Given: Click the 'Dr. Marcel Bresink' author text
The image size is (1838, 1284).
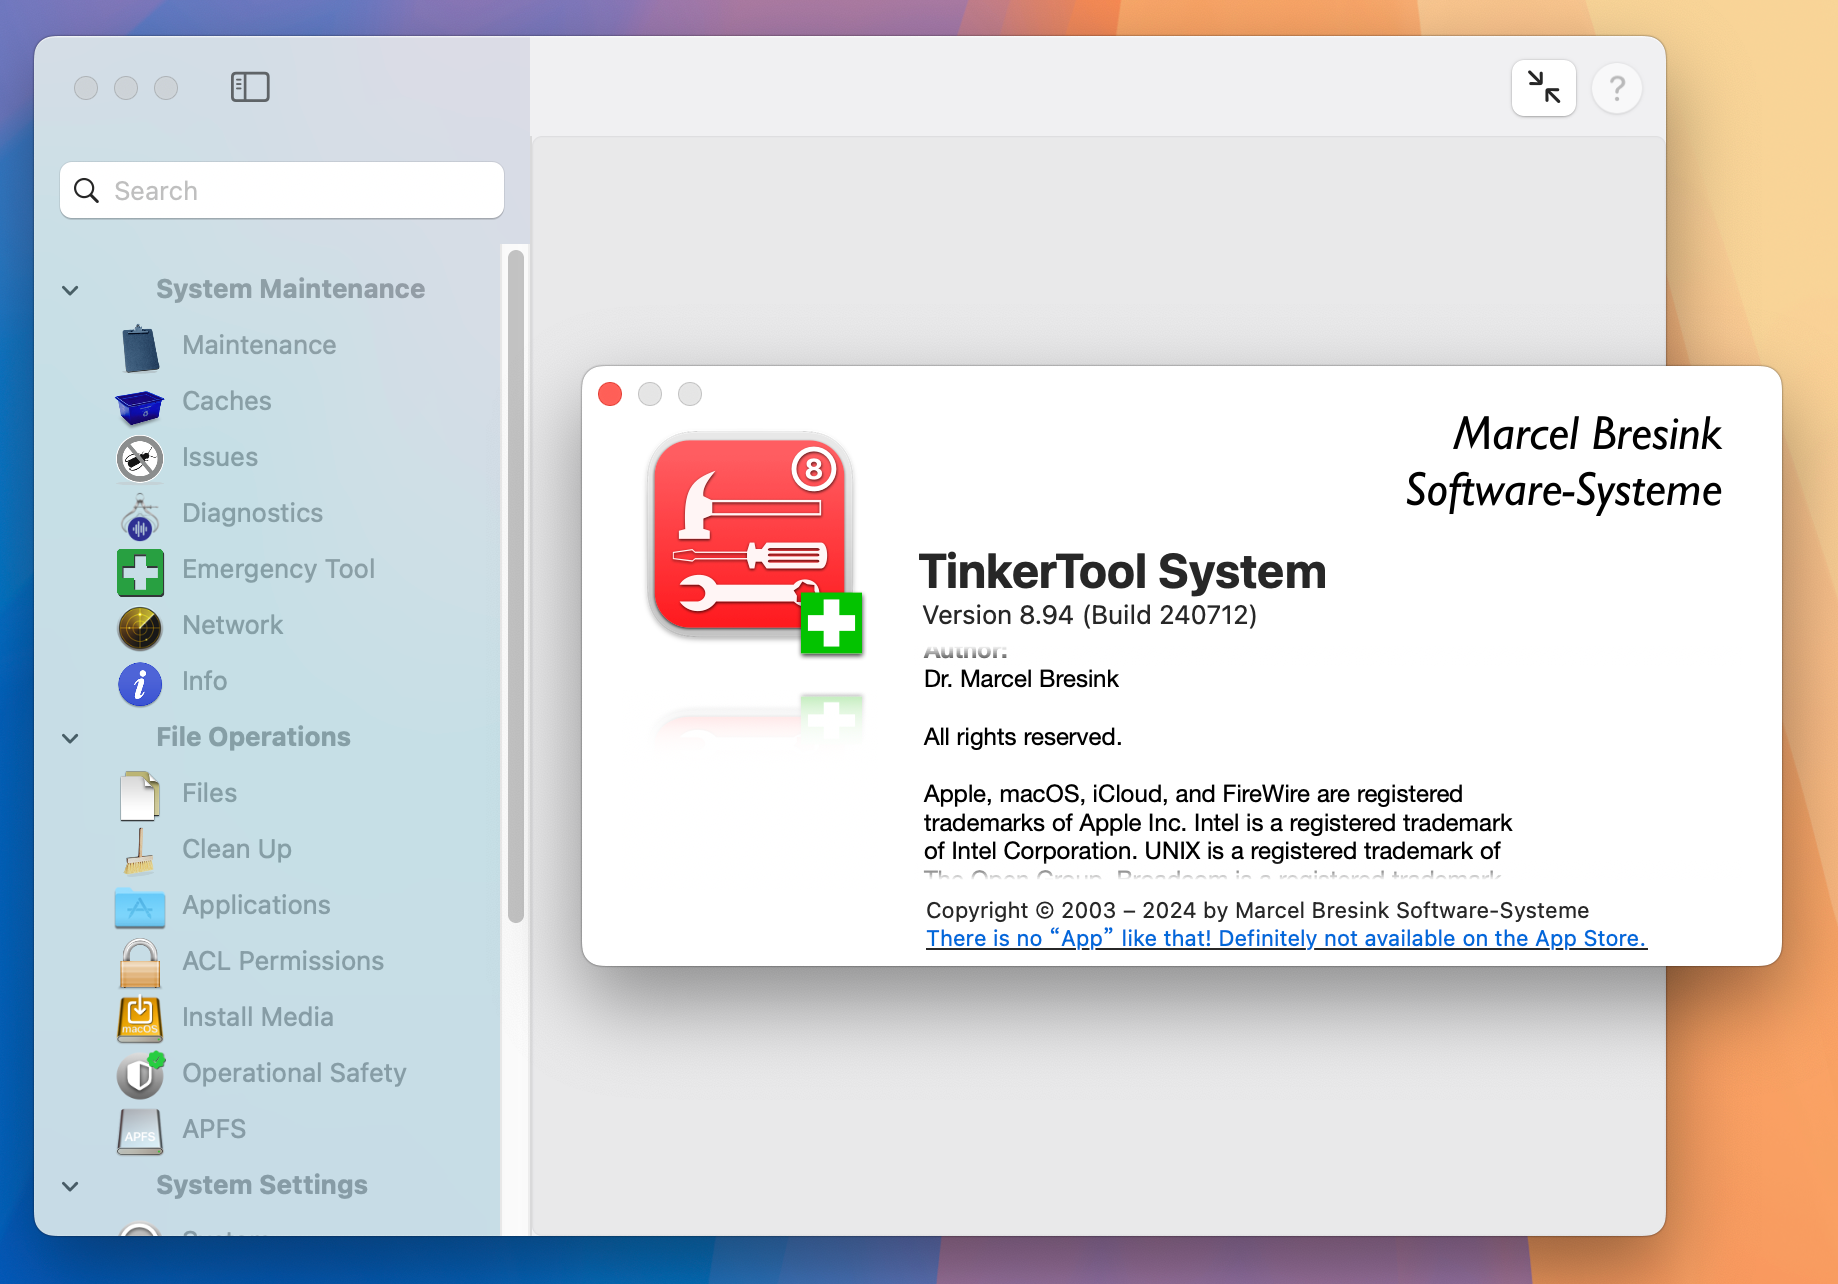Looking at the screenshot, I should click(x=1021, y=679).
